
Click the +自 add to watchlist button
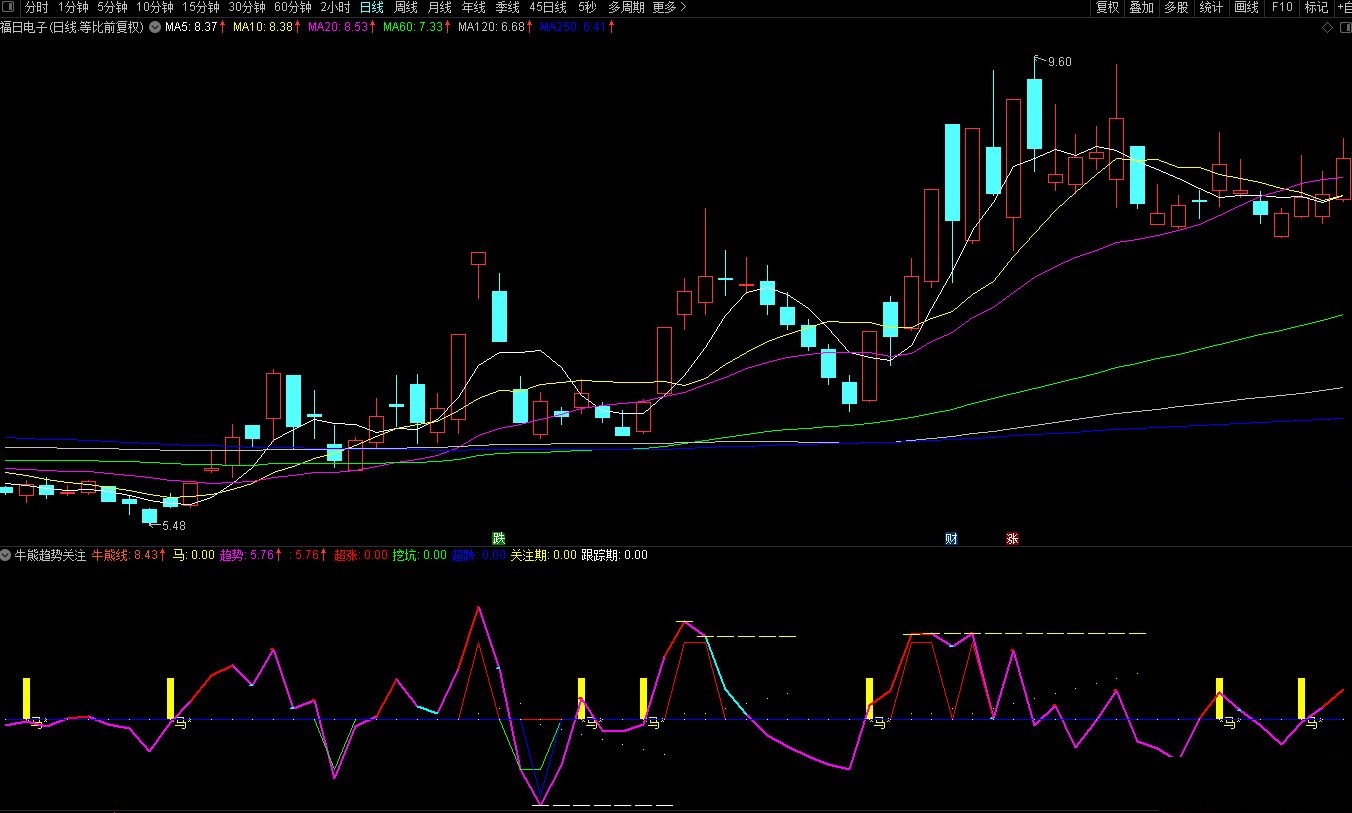point(1343,7)
